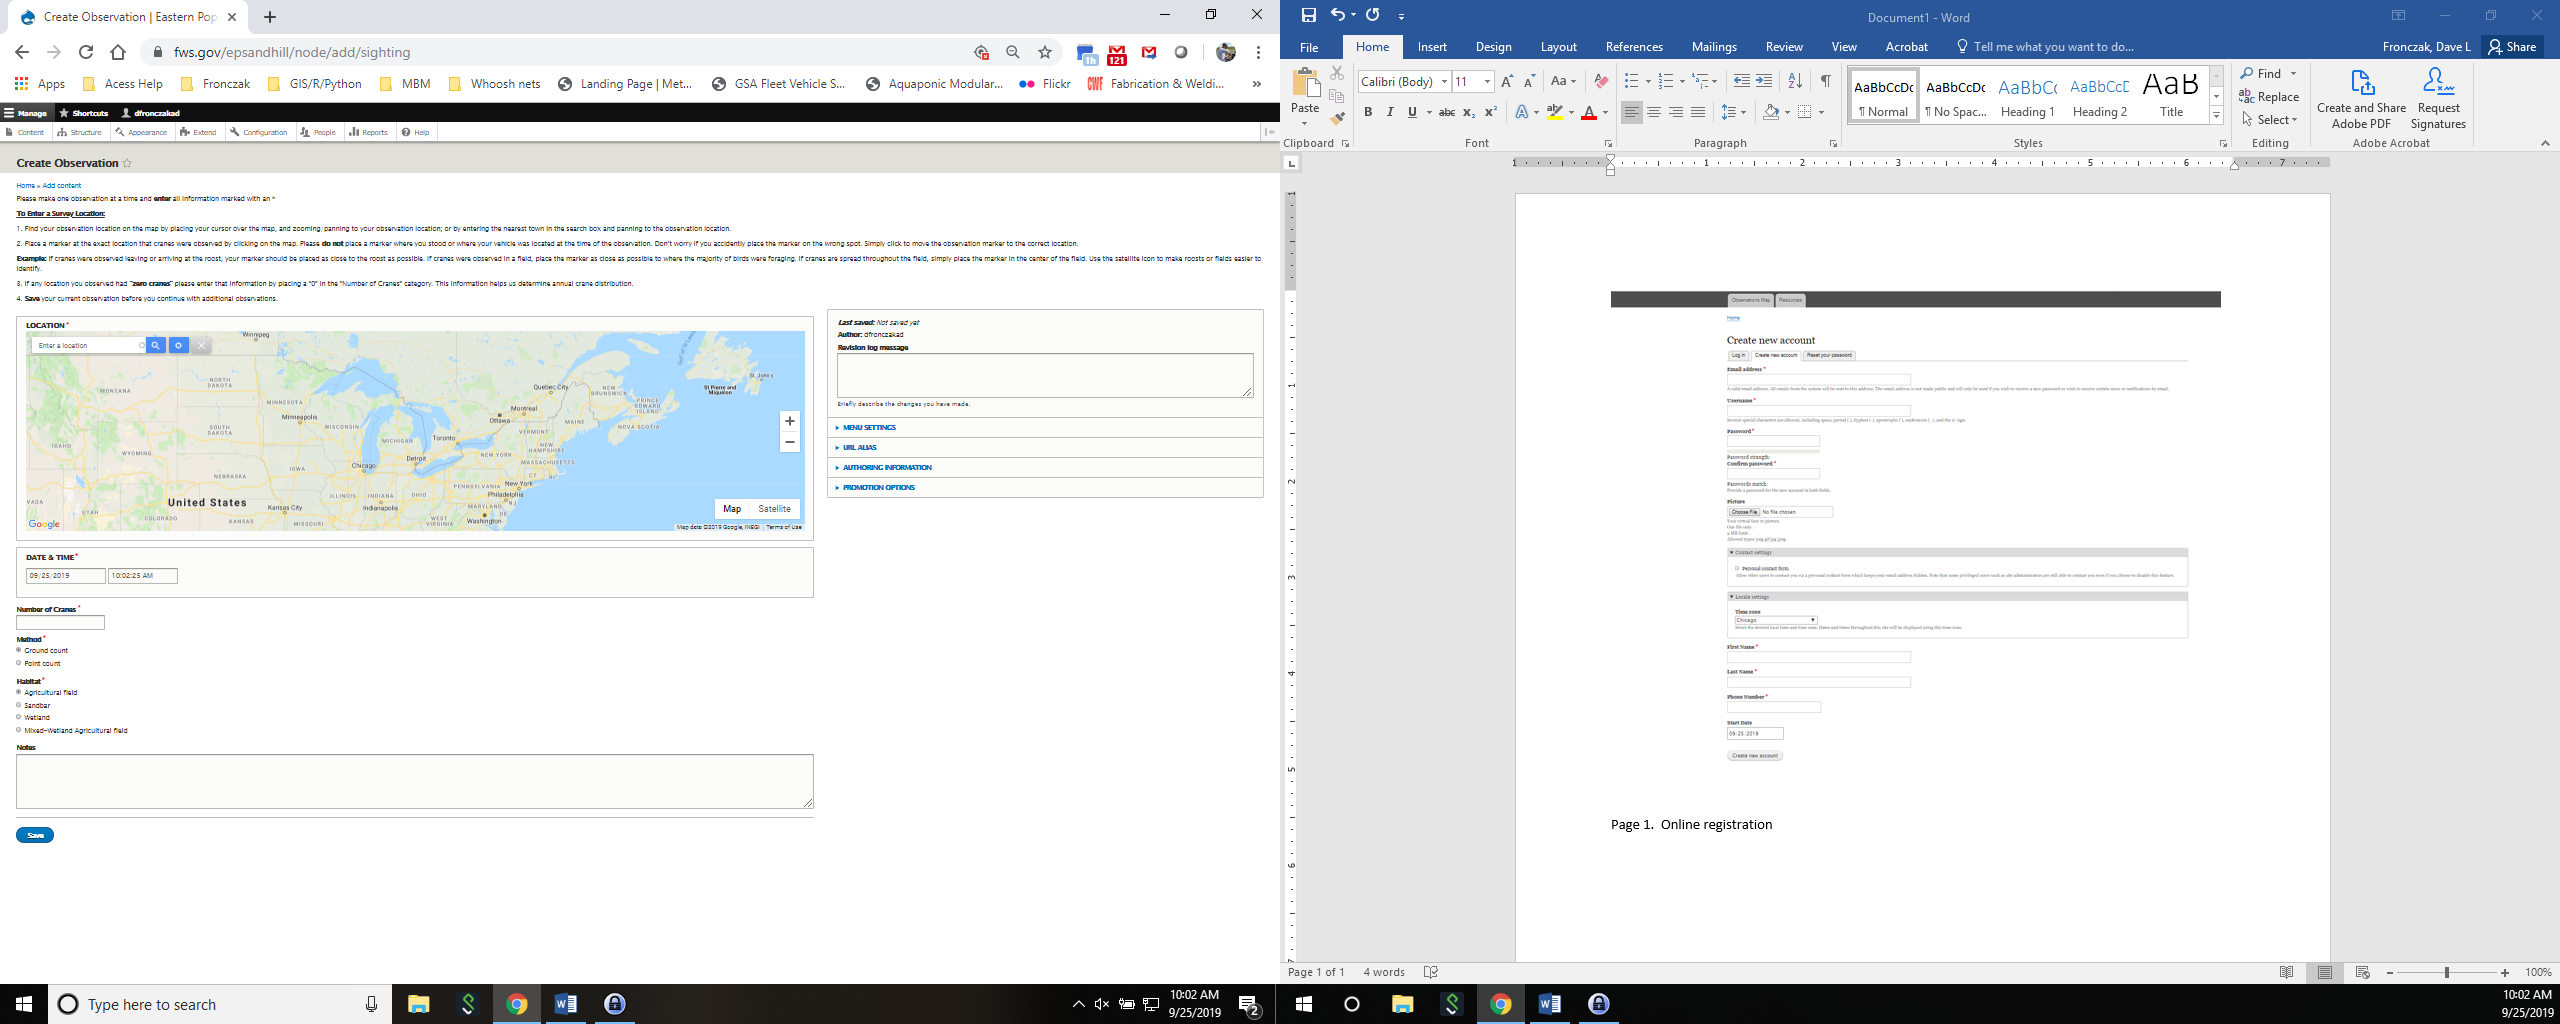Select the Ground count method option

point(19,650)
